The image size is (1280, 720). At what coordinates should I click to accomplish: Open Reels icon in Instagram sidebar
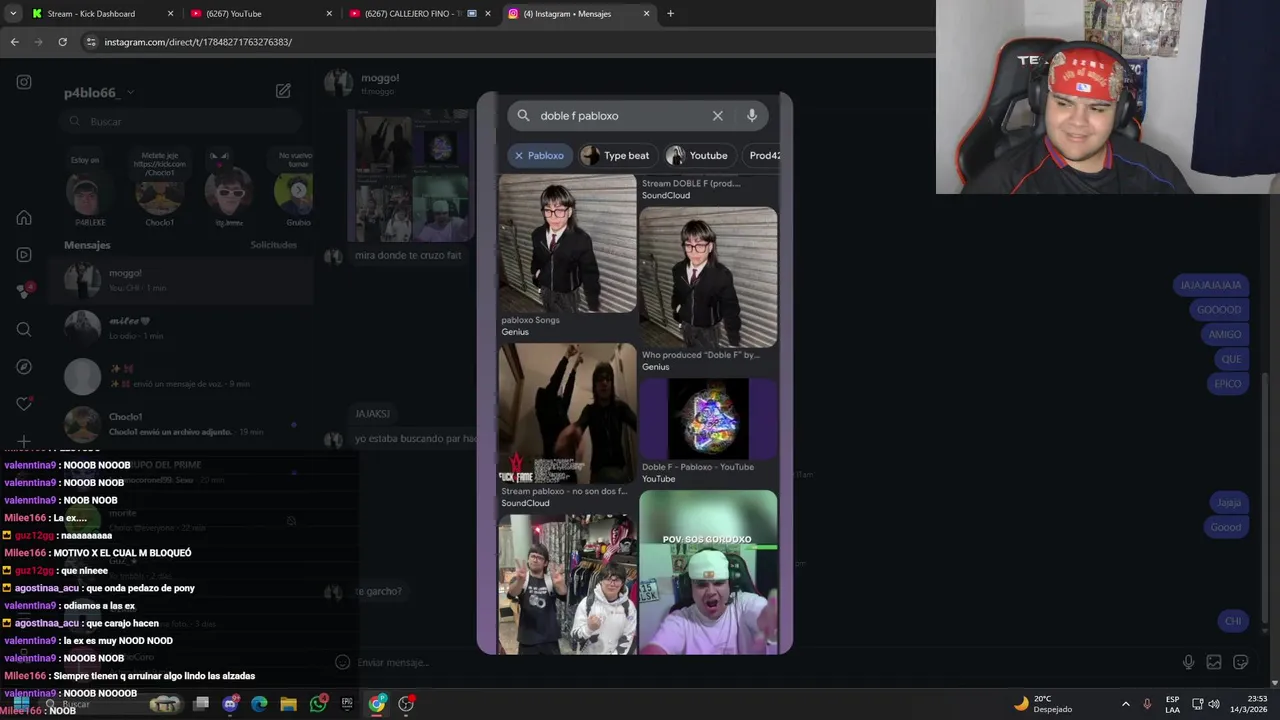tap(24, 255)
